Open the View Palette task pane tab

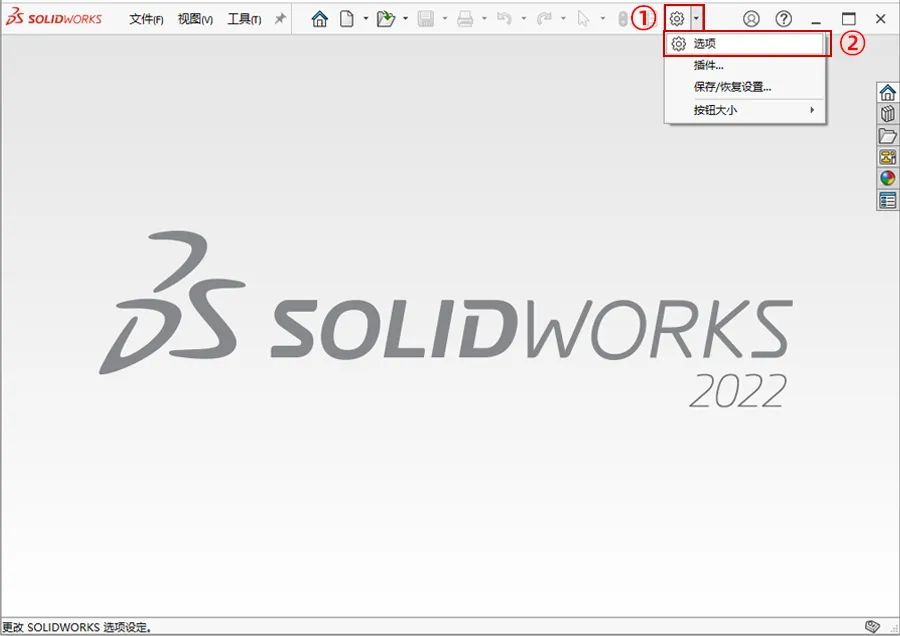click(x=887, y=157)
